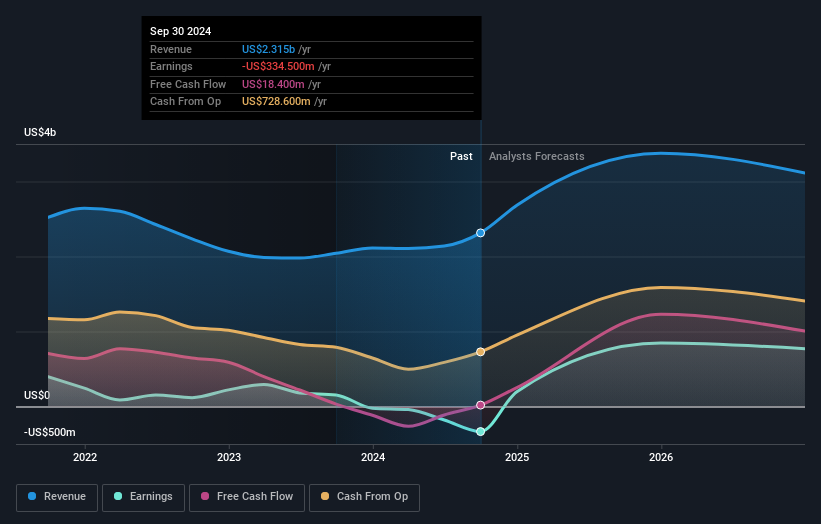Click the 2022 x-axis label

pyautogui.click(x=85, y=458)
